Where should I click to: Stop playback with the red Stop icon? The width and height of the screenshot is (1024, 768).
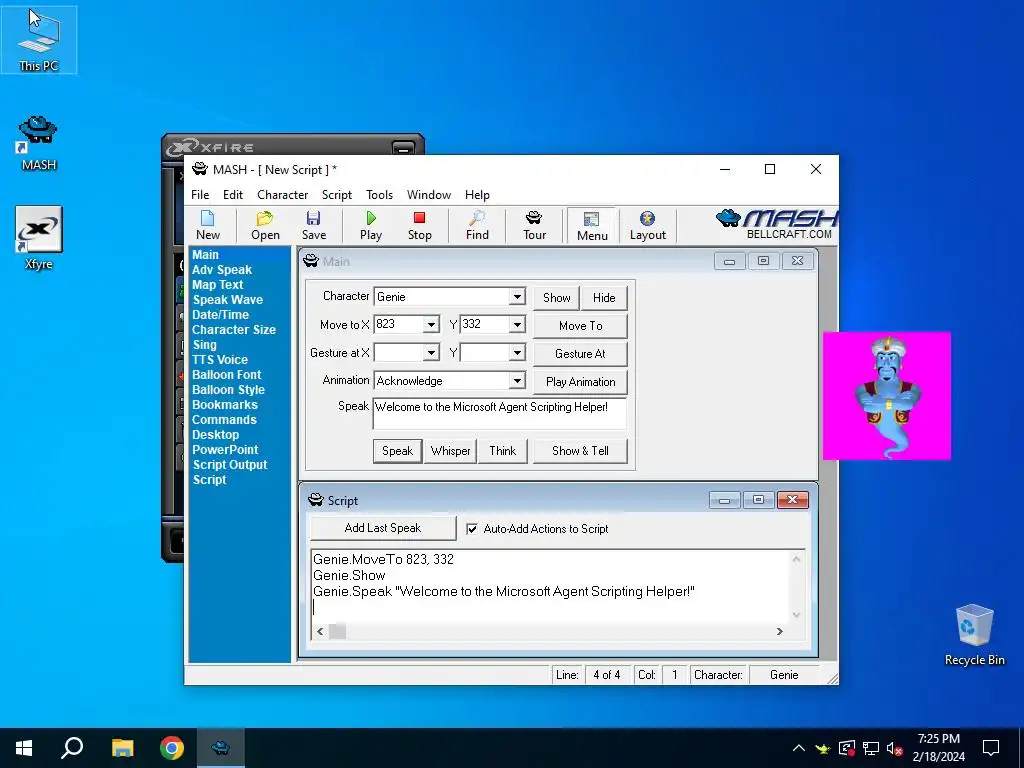419,225
